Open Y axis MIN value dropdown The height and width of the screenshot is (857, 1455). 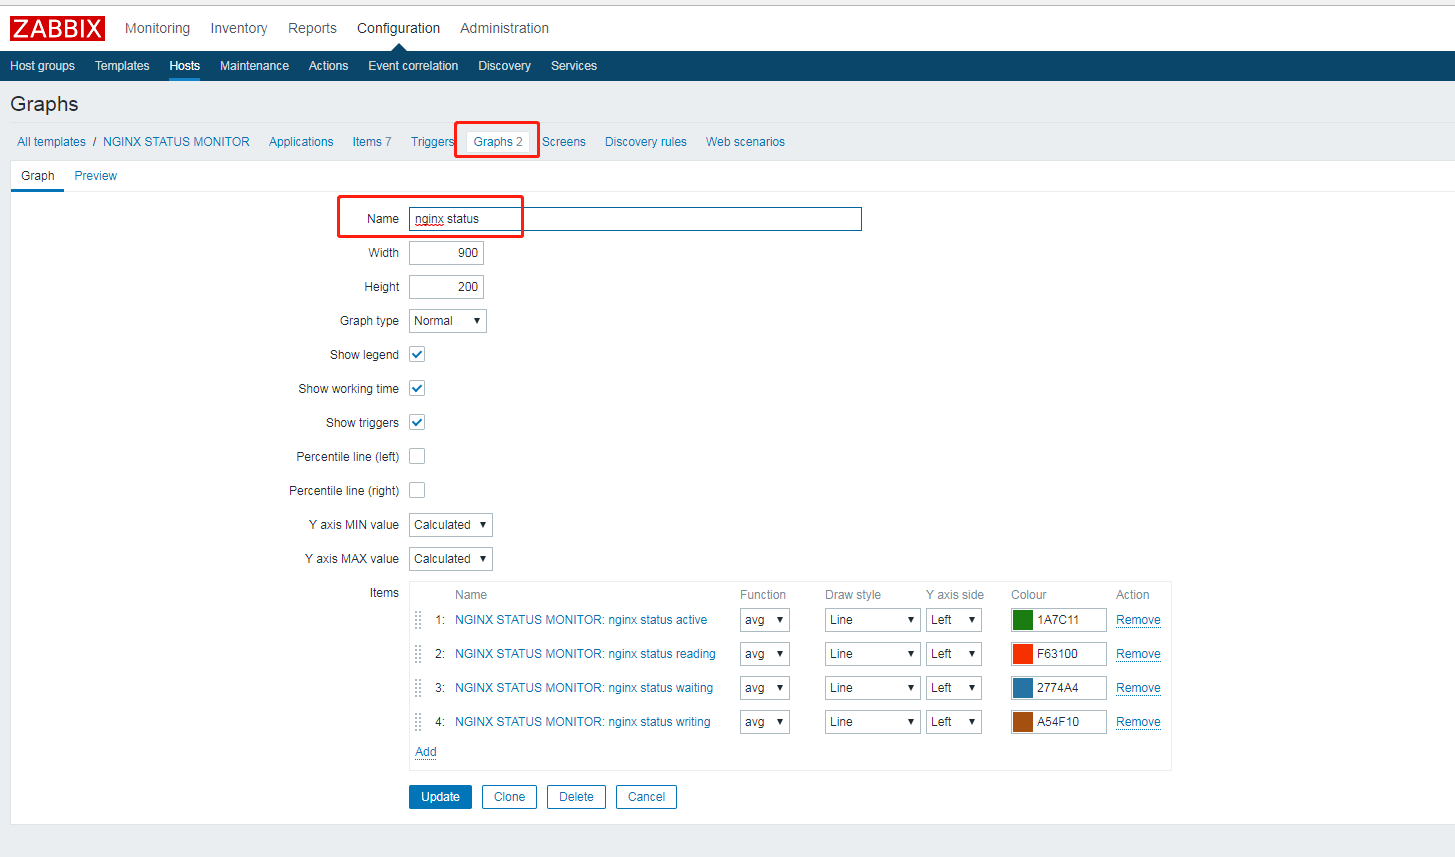click(451, 525)
